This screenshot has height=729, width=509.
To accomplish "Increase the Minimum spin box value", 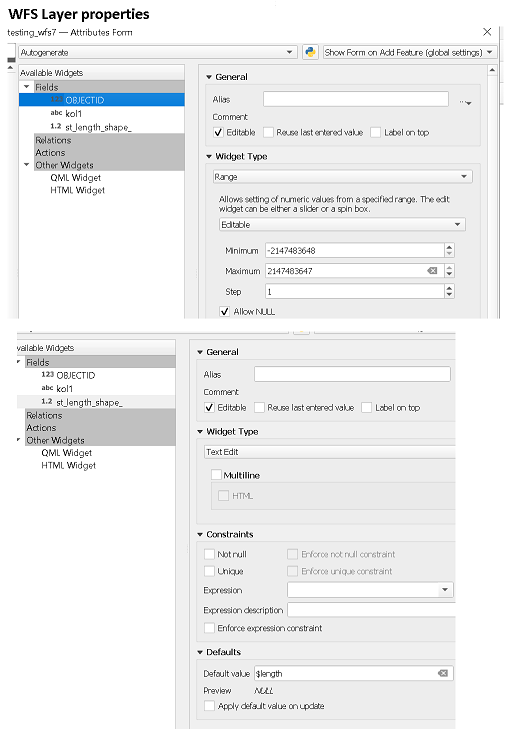I will 449,247.
